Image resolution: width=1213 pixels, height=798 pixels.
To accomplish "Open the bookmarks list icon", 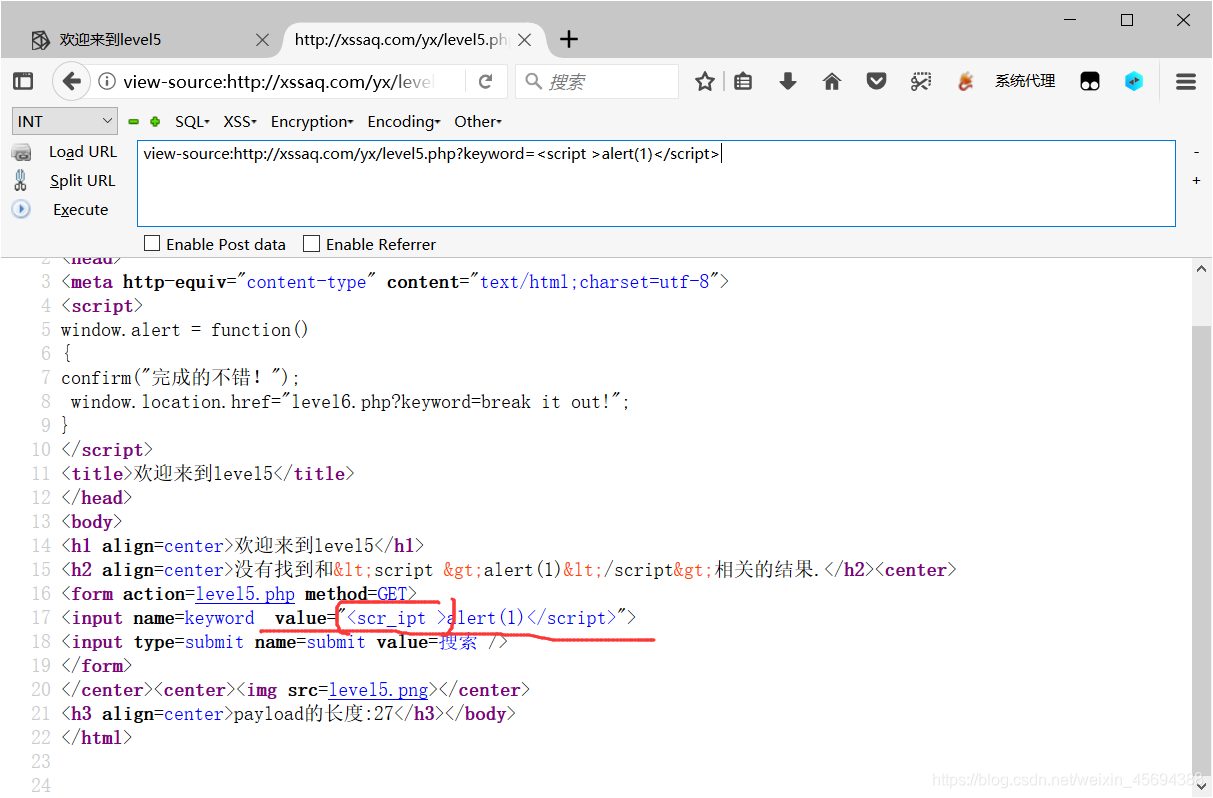I will 743,82.
